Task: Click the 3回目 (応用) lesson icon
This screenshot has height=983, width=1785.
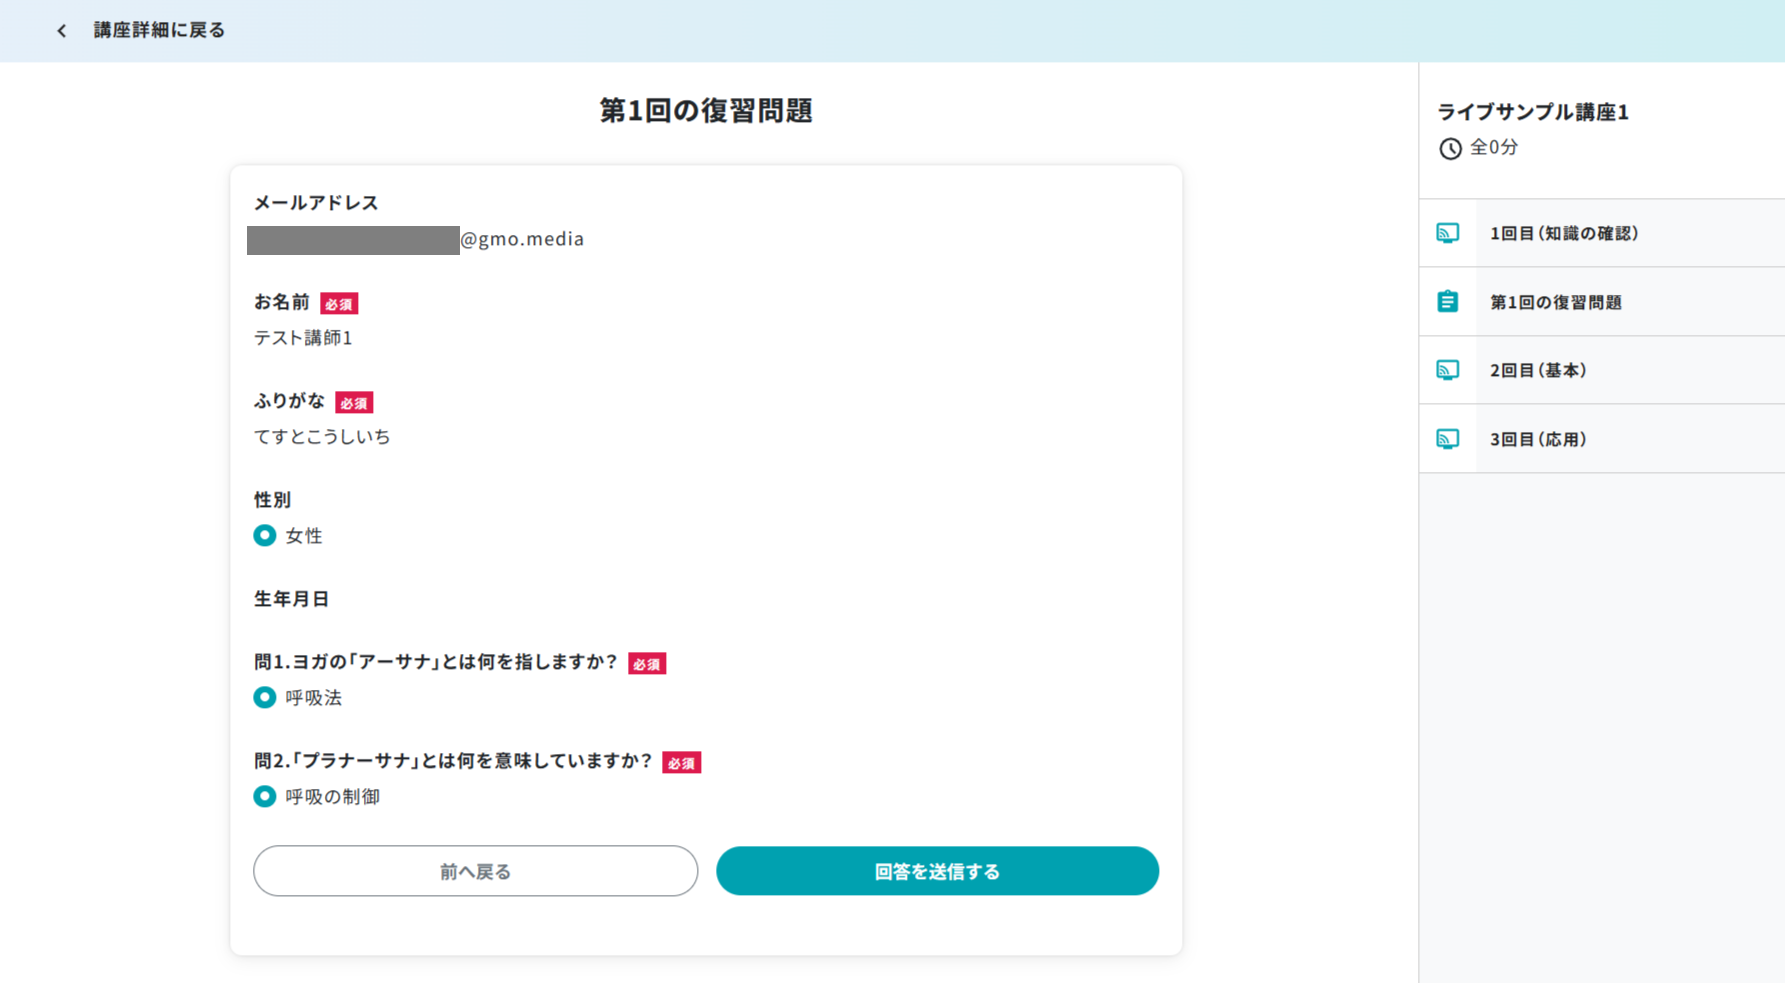Action: (1447, 439)
